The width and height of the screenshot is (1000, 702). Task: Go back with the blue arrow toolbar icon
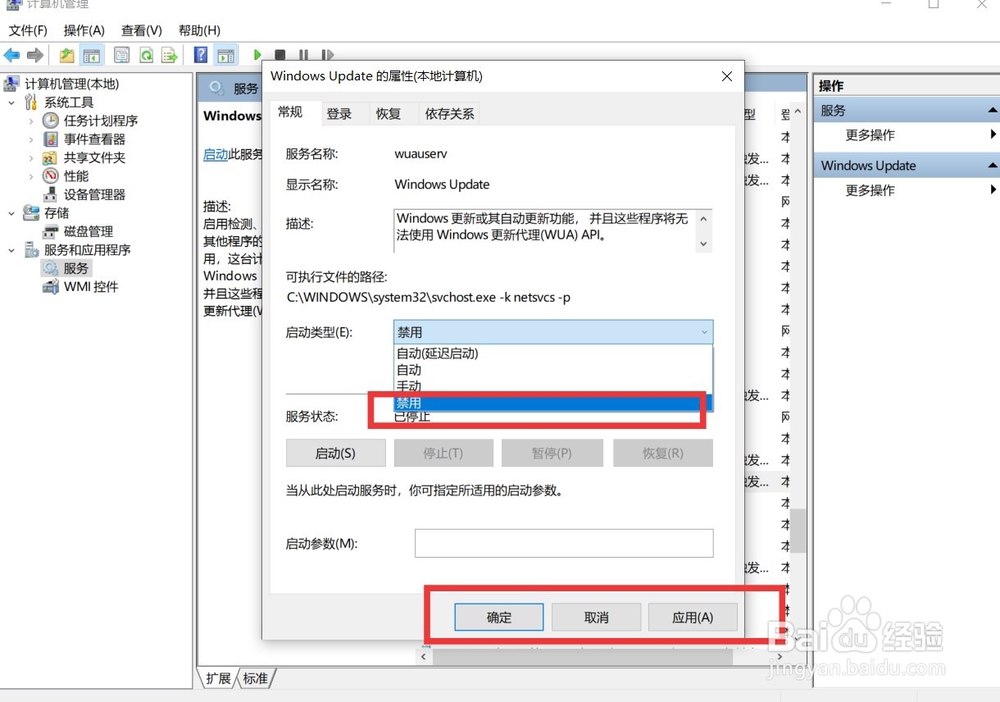pyautogui.click(x=11, y=55)
